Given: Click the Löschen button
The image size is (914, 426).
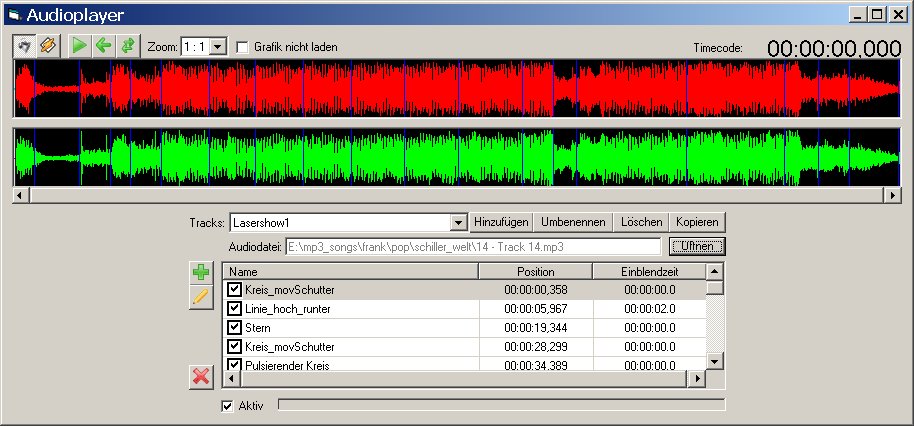Looking at the screenshot, I should 641,222.
